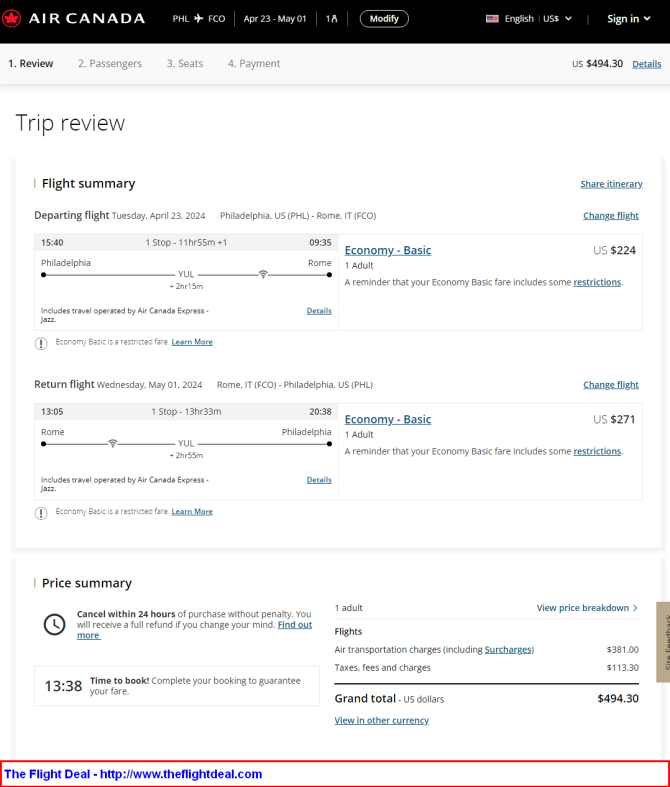
Task: Click the passenger count icon in header
Action: point(332,19)
